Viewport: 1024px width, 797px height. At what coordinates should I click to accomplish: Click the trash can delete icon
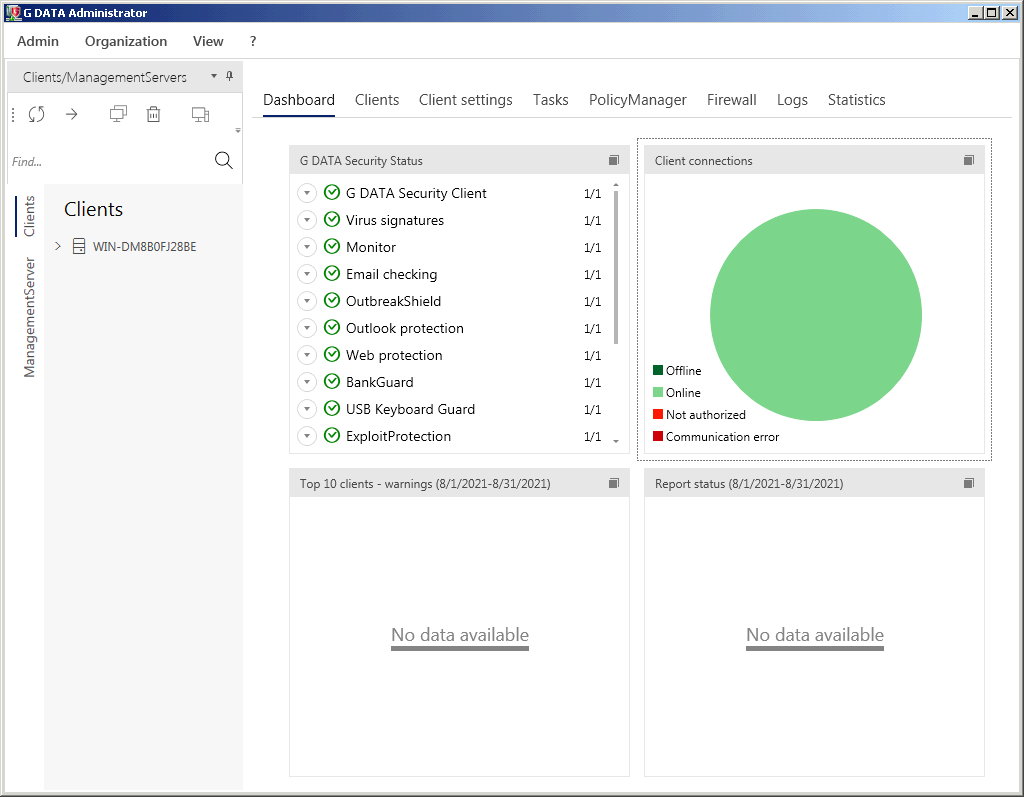153,114
